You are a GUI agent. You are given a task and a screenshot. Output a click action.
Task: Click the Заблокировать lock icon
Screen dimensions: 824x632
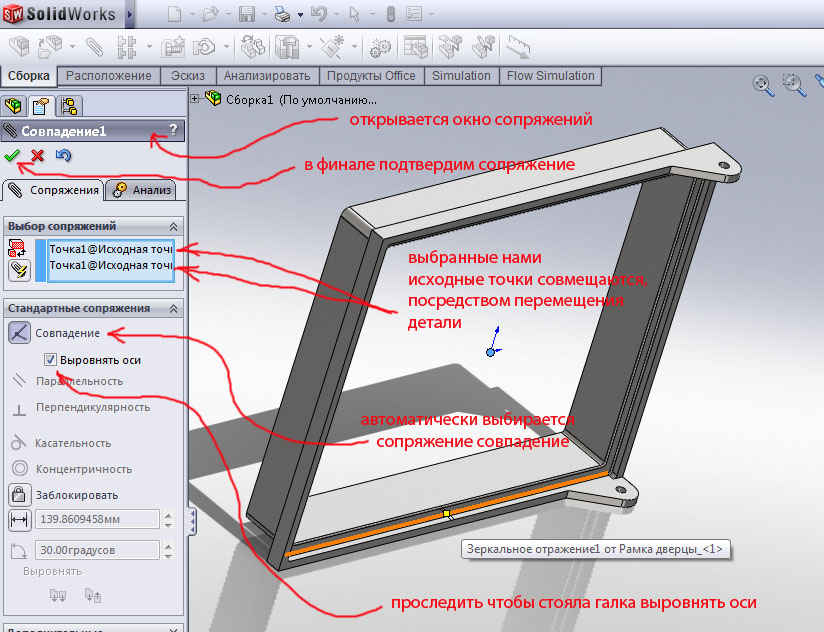(19, 494)
